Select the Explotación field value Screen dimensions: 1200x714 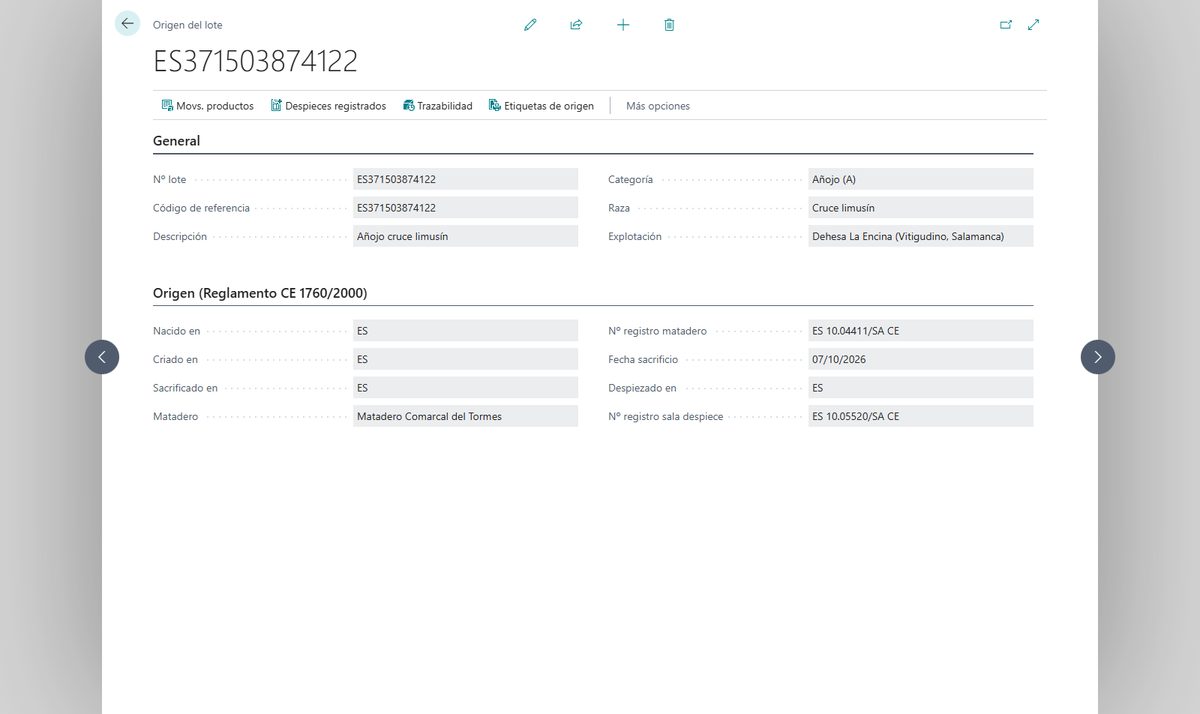(921, 236)
